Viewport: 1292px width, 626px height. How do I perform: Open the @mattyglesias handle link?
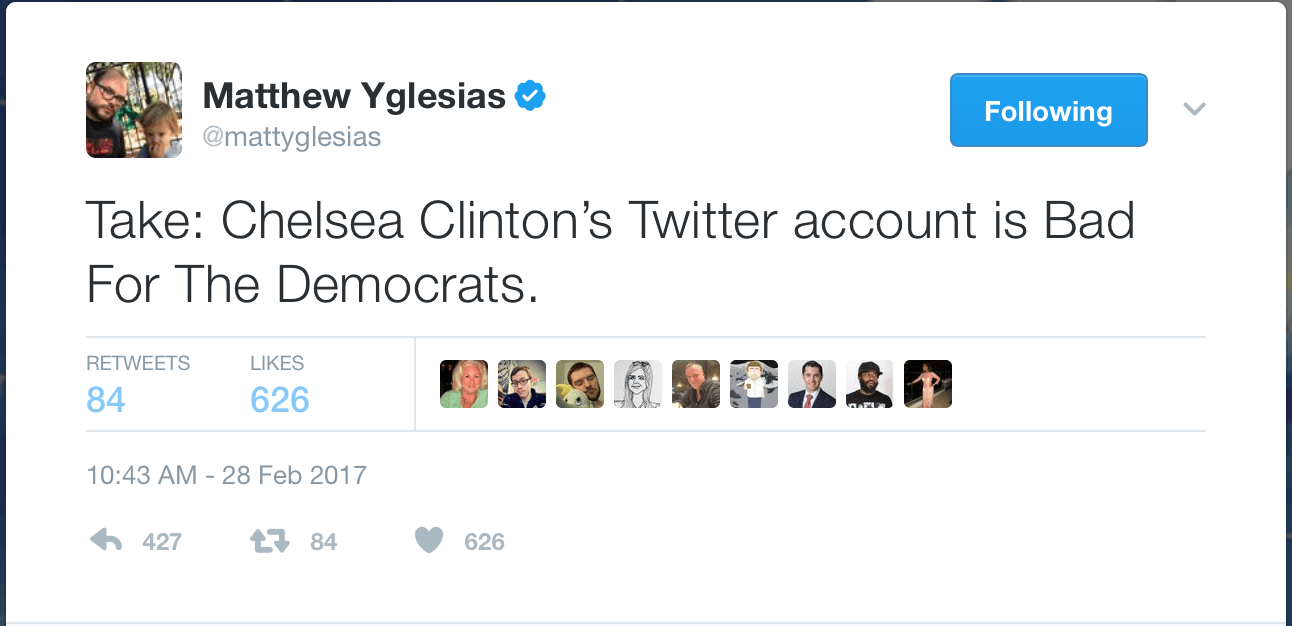click(292, 136)
